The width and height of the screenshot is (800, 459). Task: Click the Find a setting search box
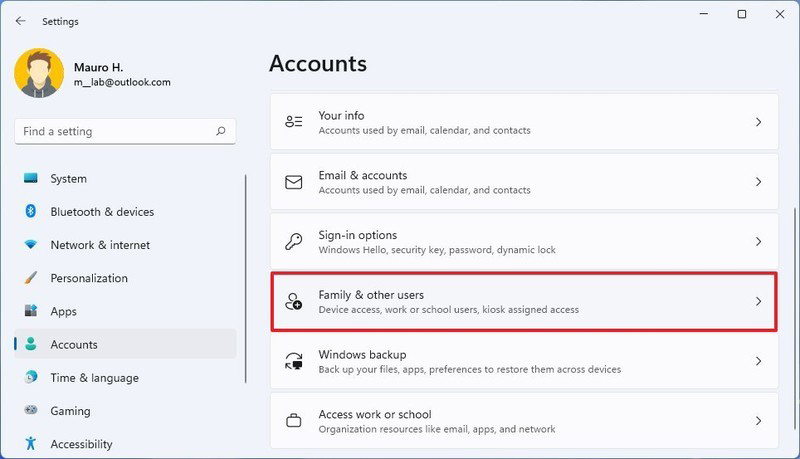[125, 132]
